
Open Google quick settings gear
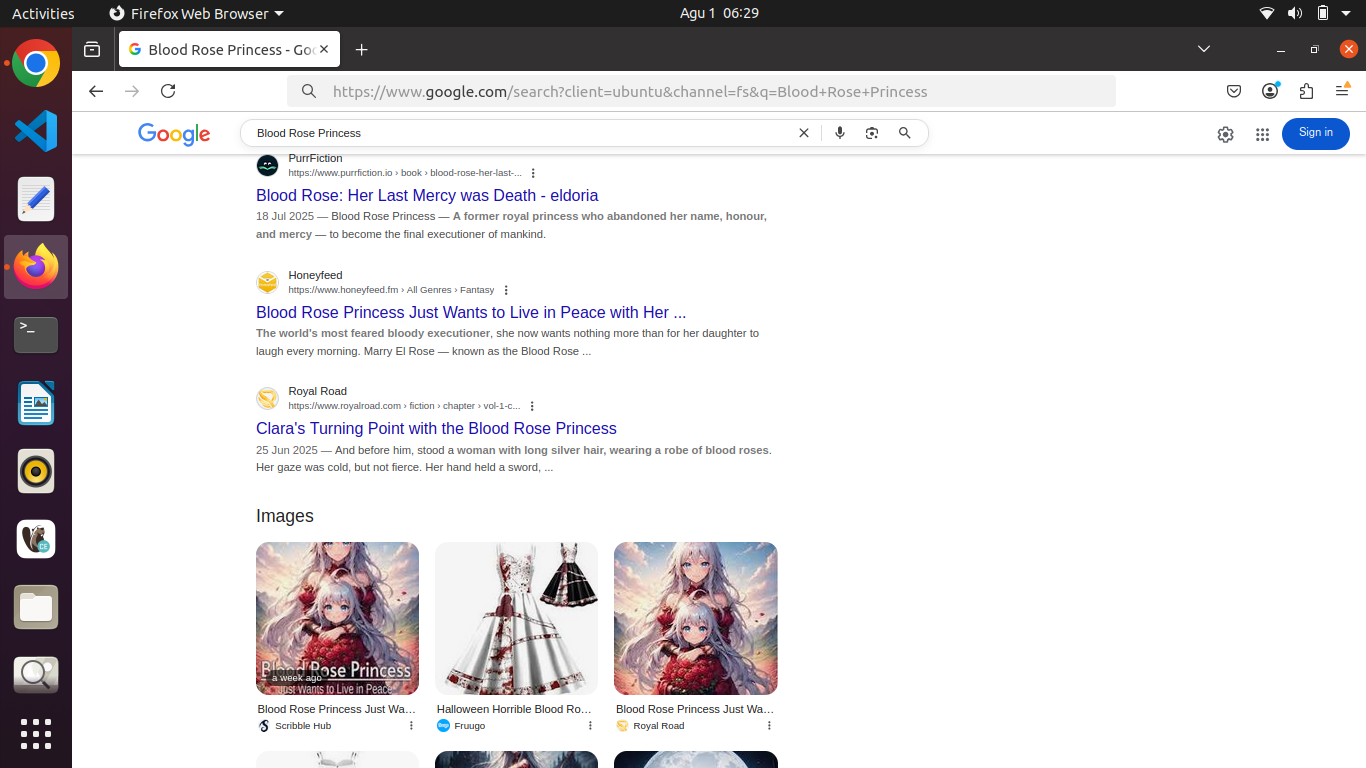[x=1225, y=134]
